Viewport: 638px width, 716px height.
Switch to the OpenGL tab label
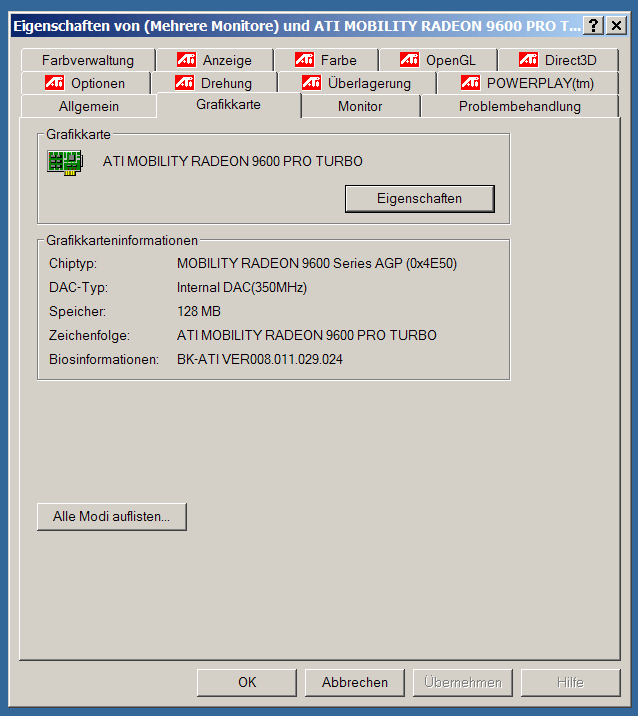click(x=451, y=60)
